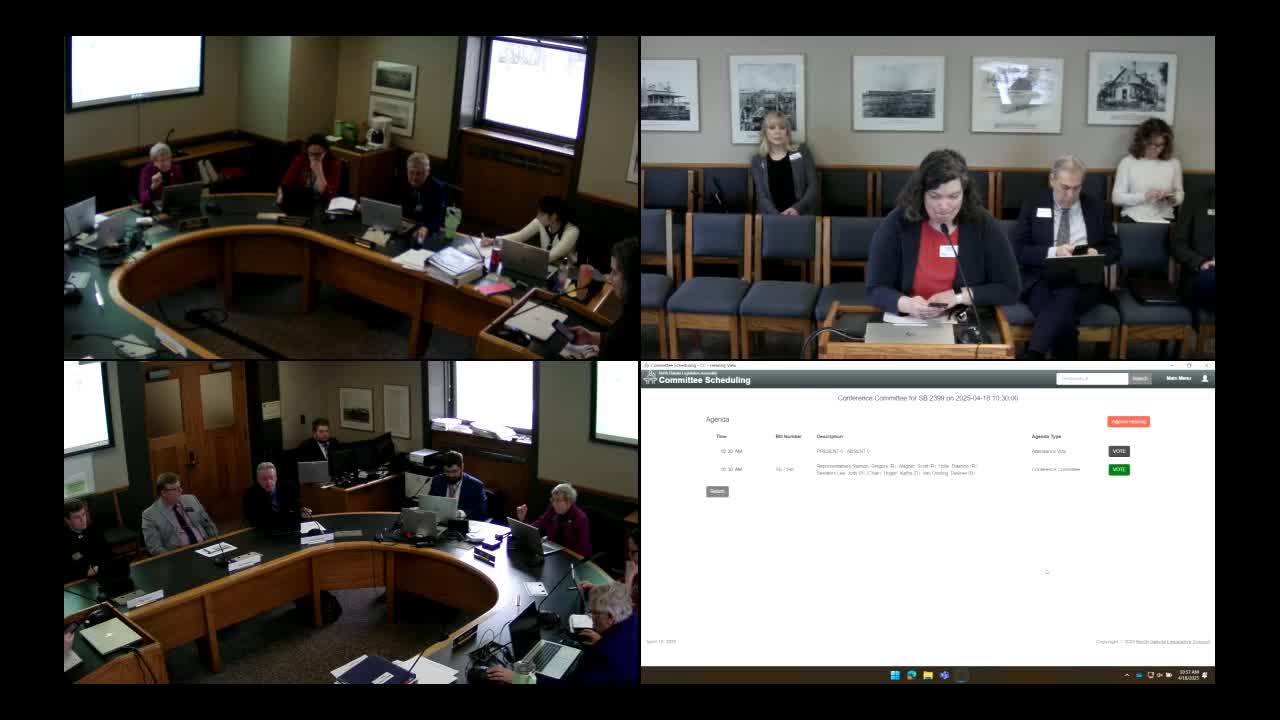Click the orange Adjourn meeting button
Screen dimensions: 1280x720
tap(1129, 421)
